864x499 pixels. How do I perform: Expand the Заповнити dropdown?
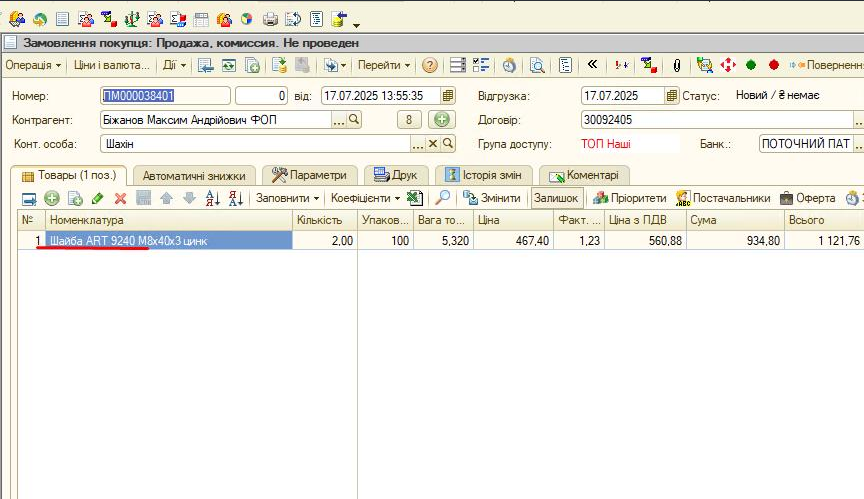tap(287, 198)
